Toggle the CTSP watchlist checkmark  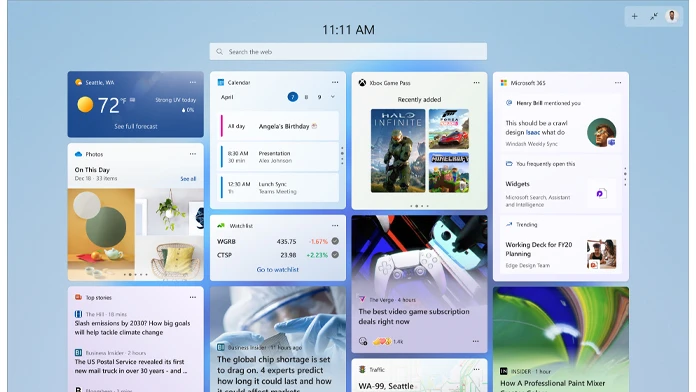tap(335, 255)
